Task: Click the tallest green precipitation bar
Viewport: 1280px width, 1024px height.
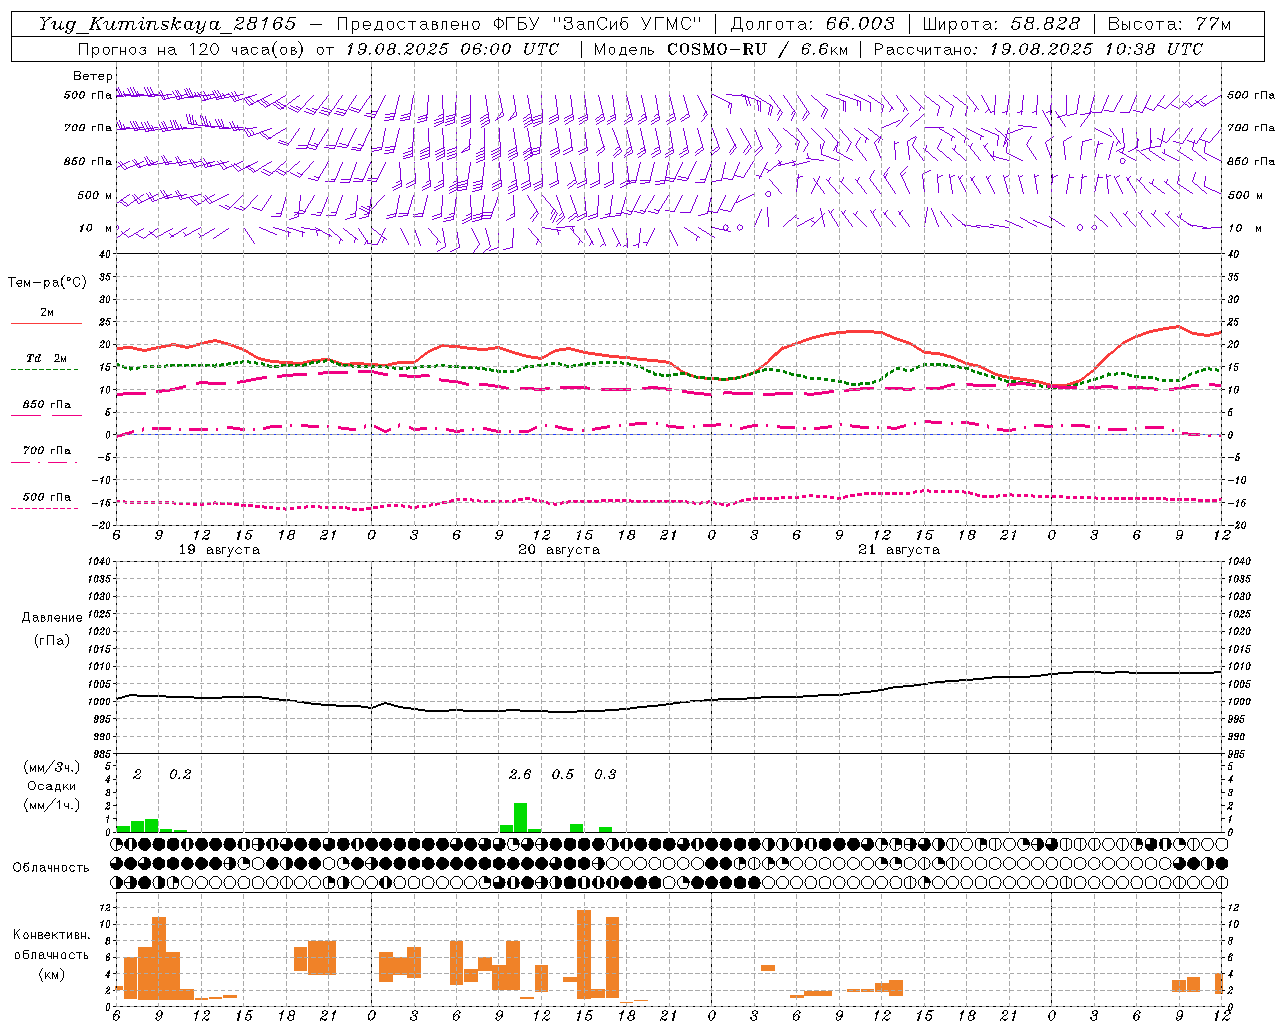Action: tap(520, 817)
